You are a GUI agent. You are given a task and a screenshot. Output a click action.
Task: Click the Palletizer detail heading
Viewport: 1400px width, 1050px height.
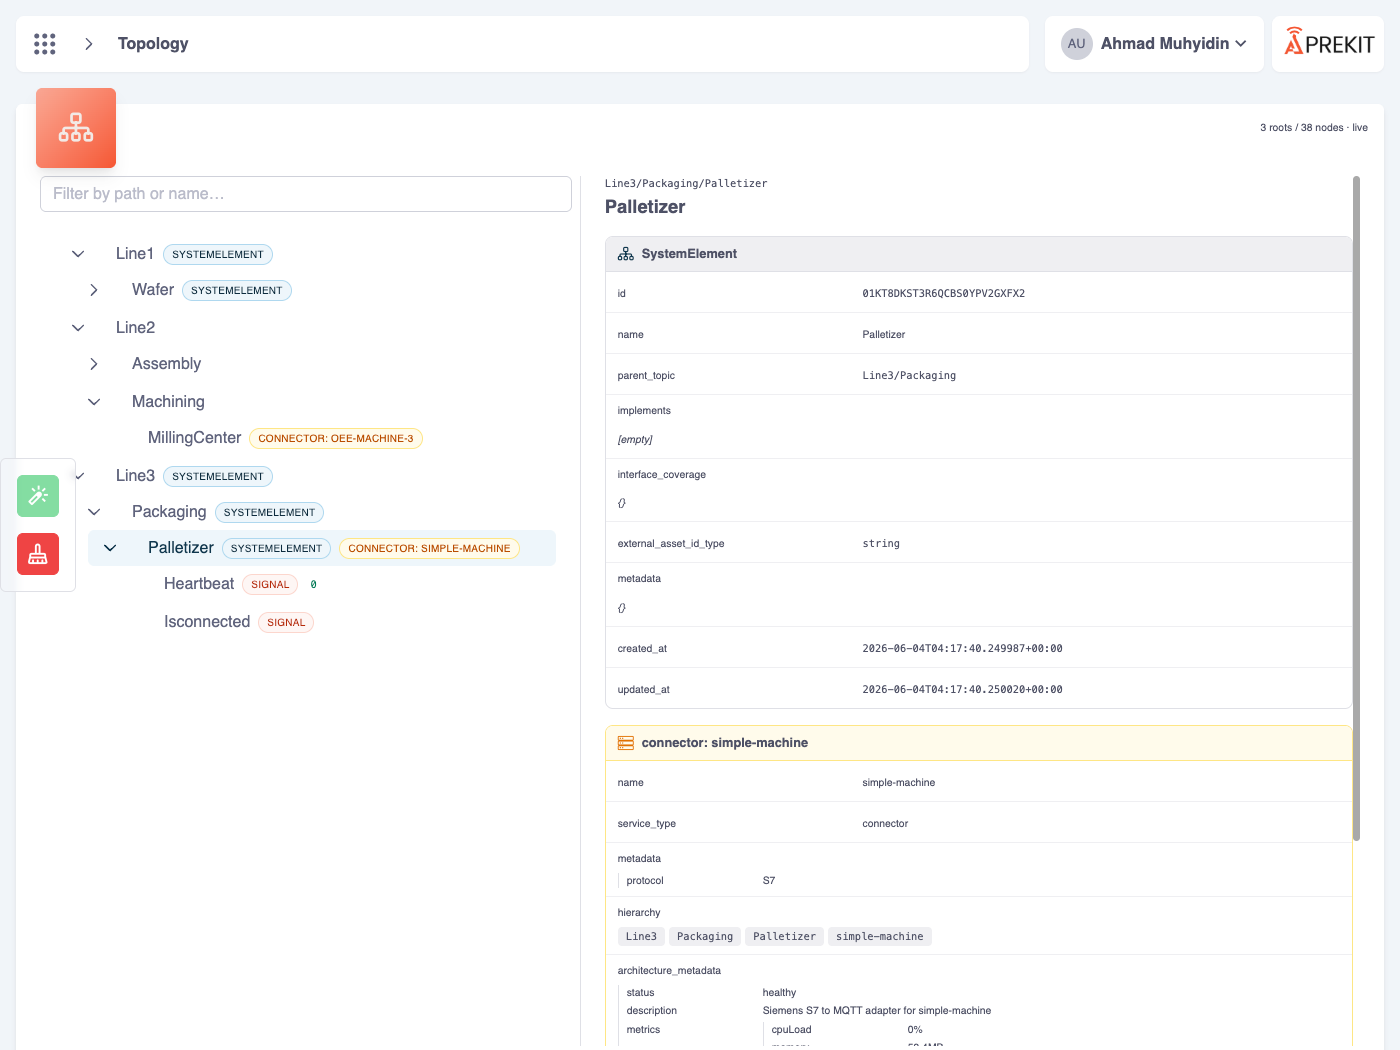[645, 207]
